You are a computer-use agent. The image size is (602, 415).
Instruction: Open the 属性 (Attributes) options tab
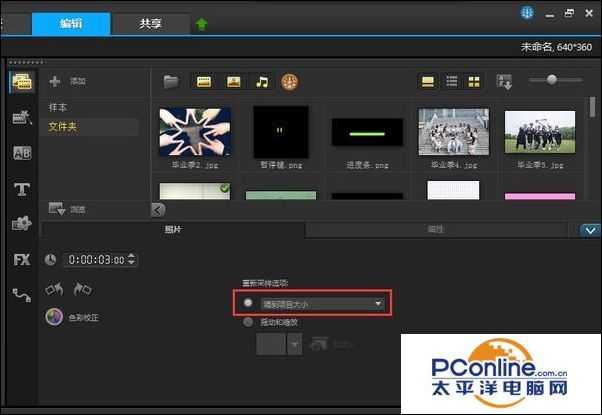pyautogui.click(x=435, y=229)
